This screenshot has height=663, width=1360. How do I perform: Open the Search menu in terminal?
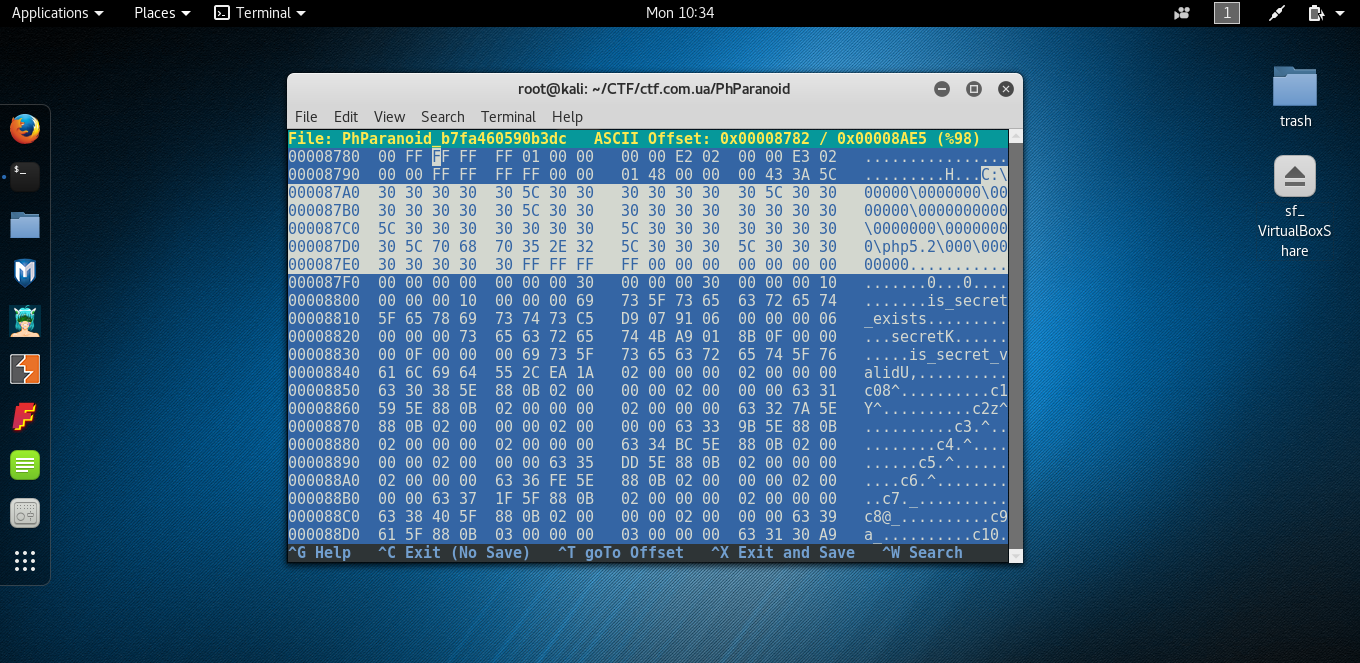point(442,117)
